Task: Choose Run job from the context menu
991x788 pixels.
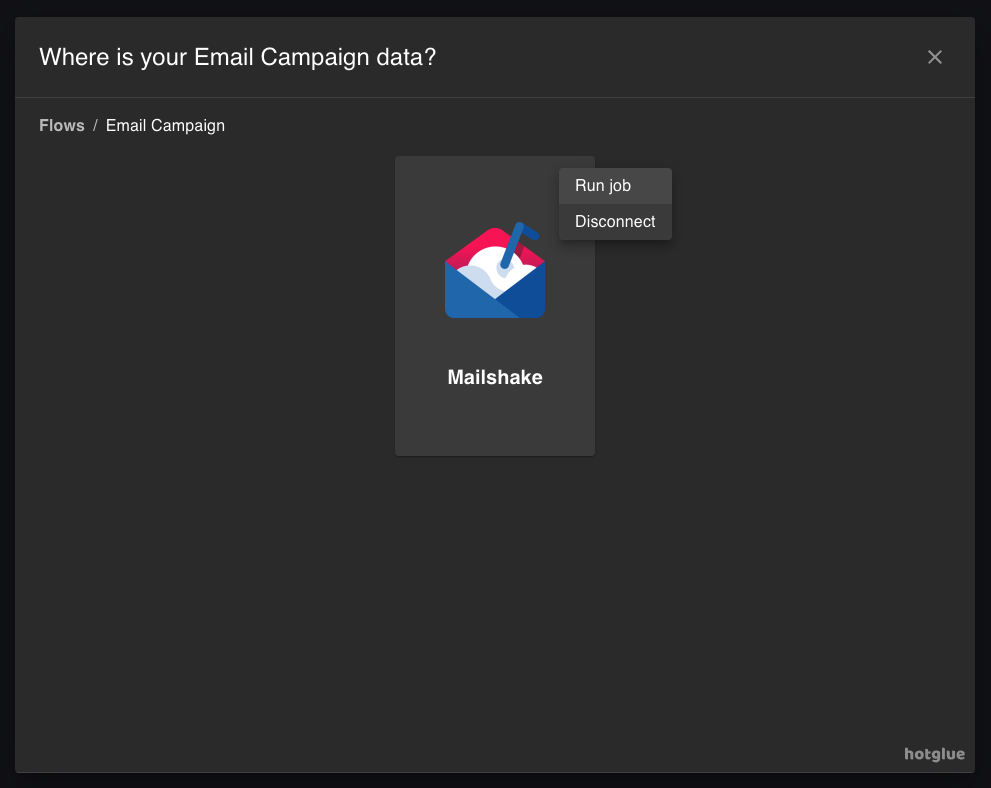Action: click(x=615, y=186)
